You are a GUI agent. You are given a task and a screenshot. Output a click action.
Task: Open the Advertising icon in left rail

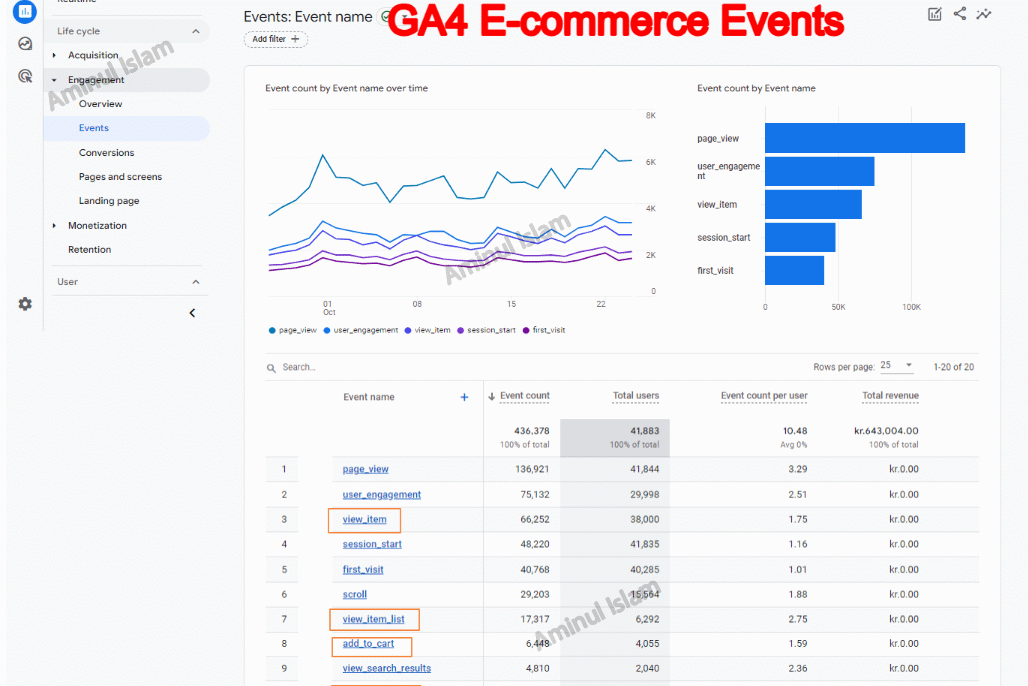coord(25,76)
